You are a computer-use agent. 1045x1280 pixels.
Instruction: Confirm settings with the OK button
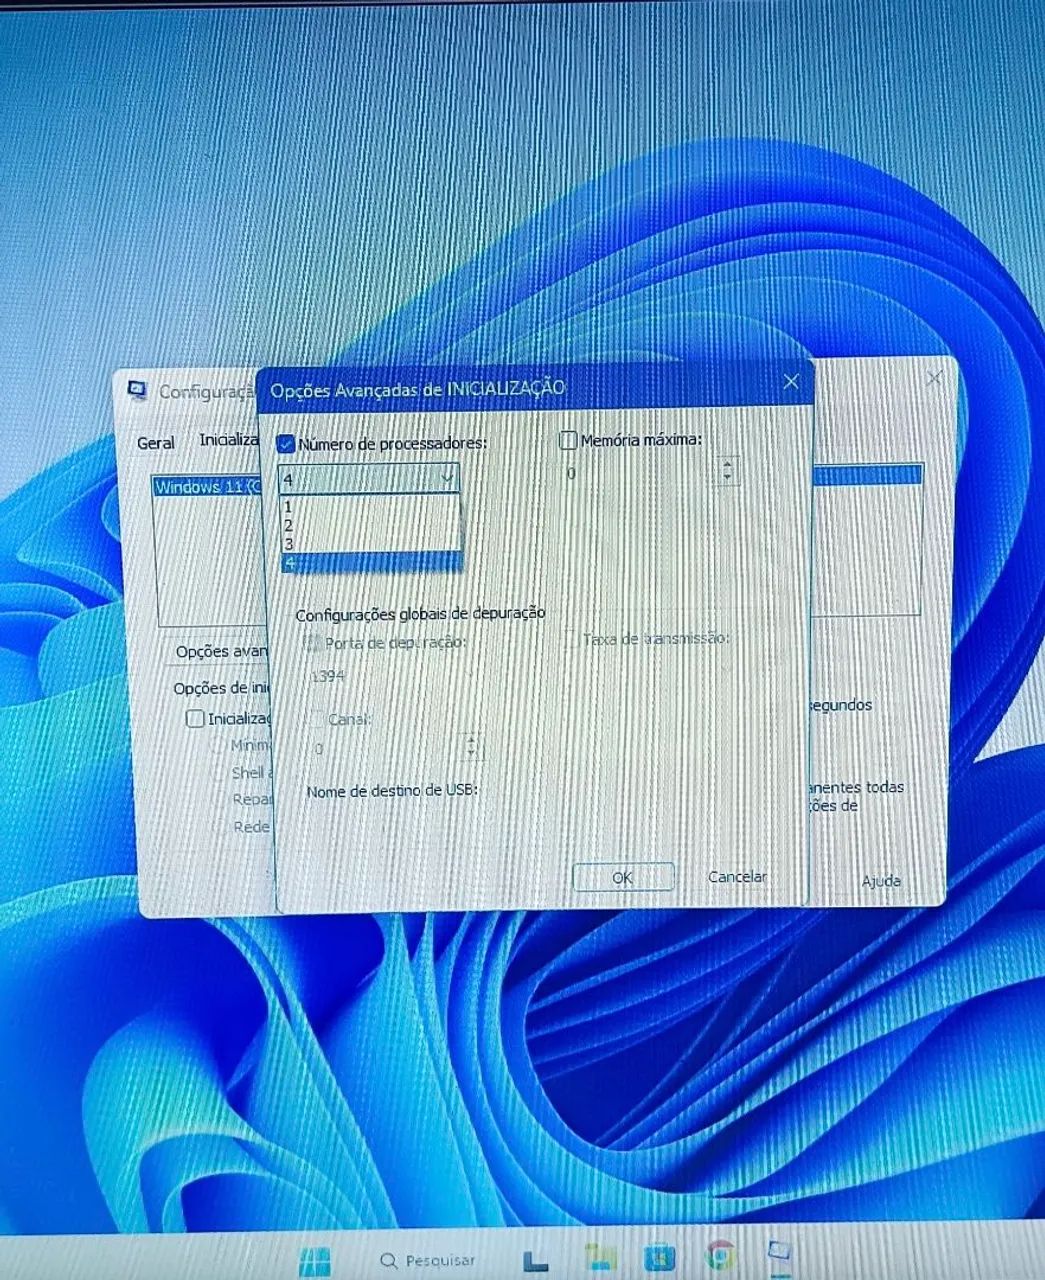click(x=623, y=877)
